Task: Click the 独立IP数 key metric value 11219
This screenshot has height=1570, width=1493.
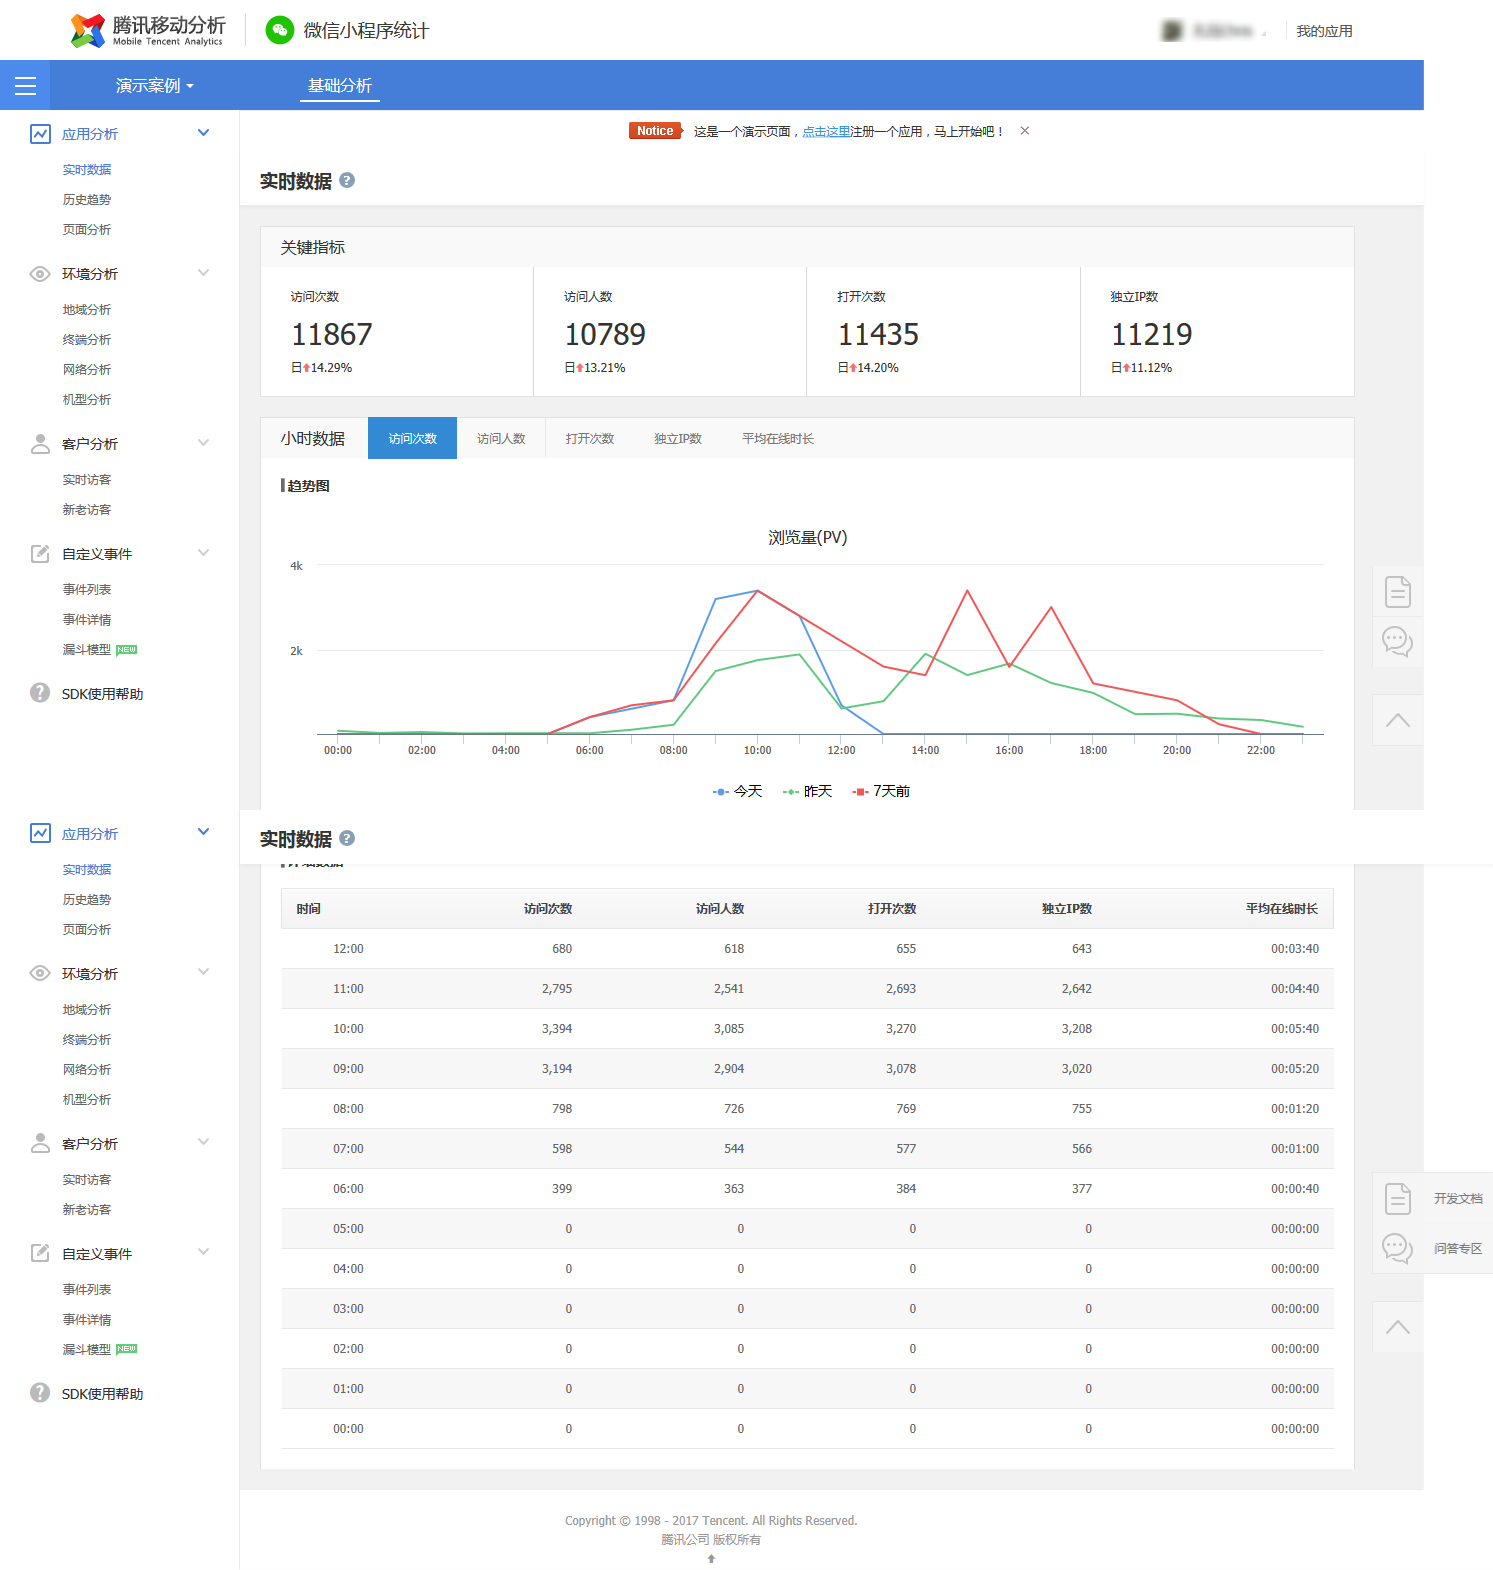Action: pyautogui.click(x=1152, y=334)
